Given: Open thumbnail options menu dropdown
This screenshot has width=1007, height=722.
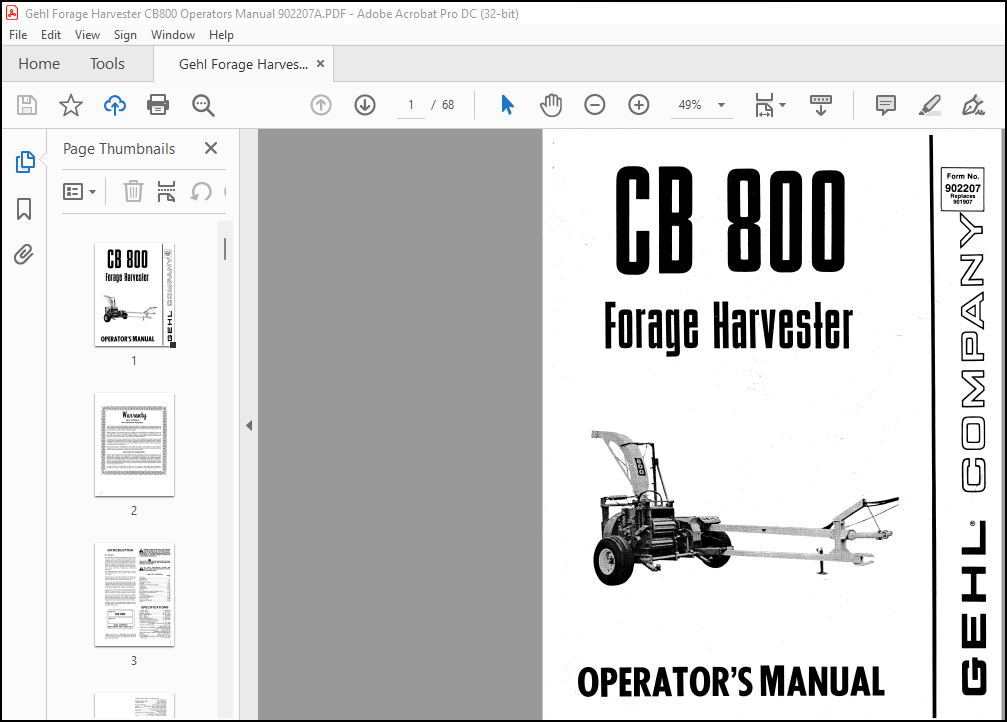Looking at the screenshot, I should pyautogui.click(x=80, y=191).
